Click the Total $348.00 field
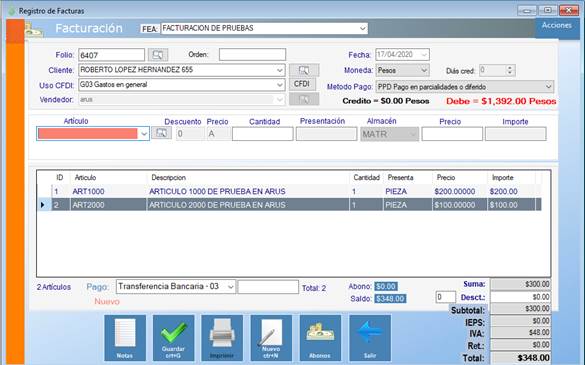Image resolution: width=585 pixels, height=365 pixels. 520,358
